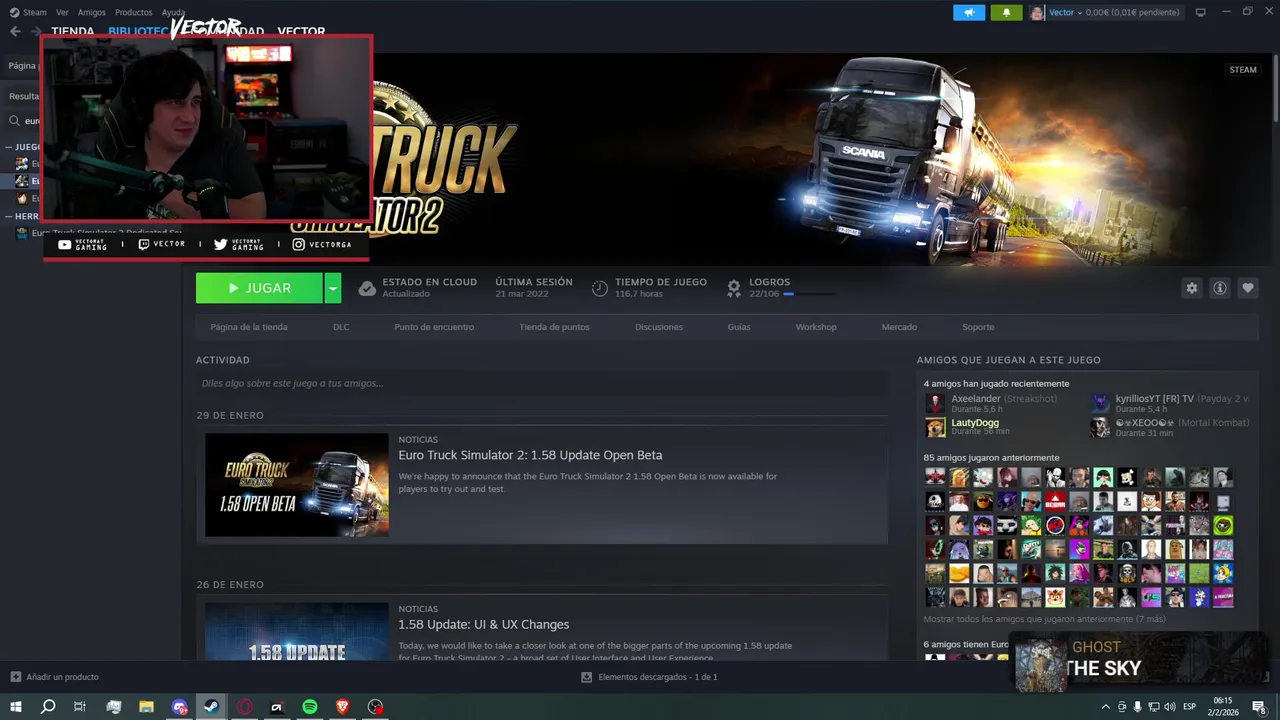Open the Ver menu
1280x720 pixels.
(x=62, y=12)
